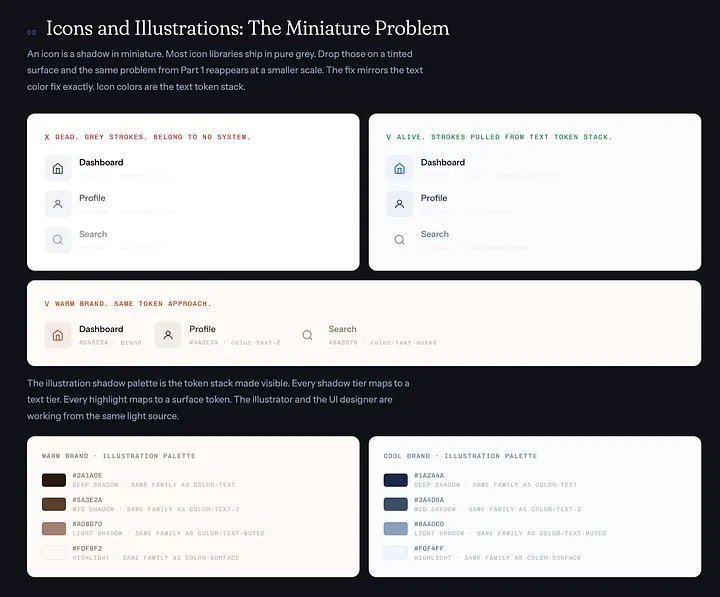Screen dimensions: 720x597
Task: Select the #A08070 light shadow swatch
Action: pos(54,529)
